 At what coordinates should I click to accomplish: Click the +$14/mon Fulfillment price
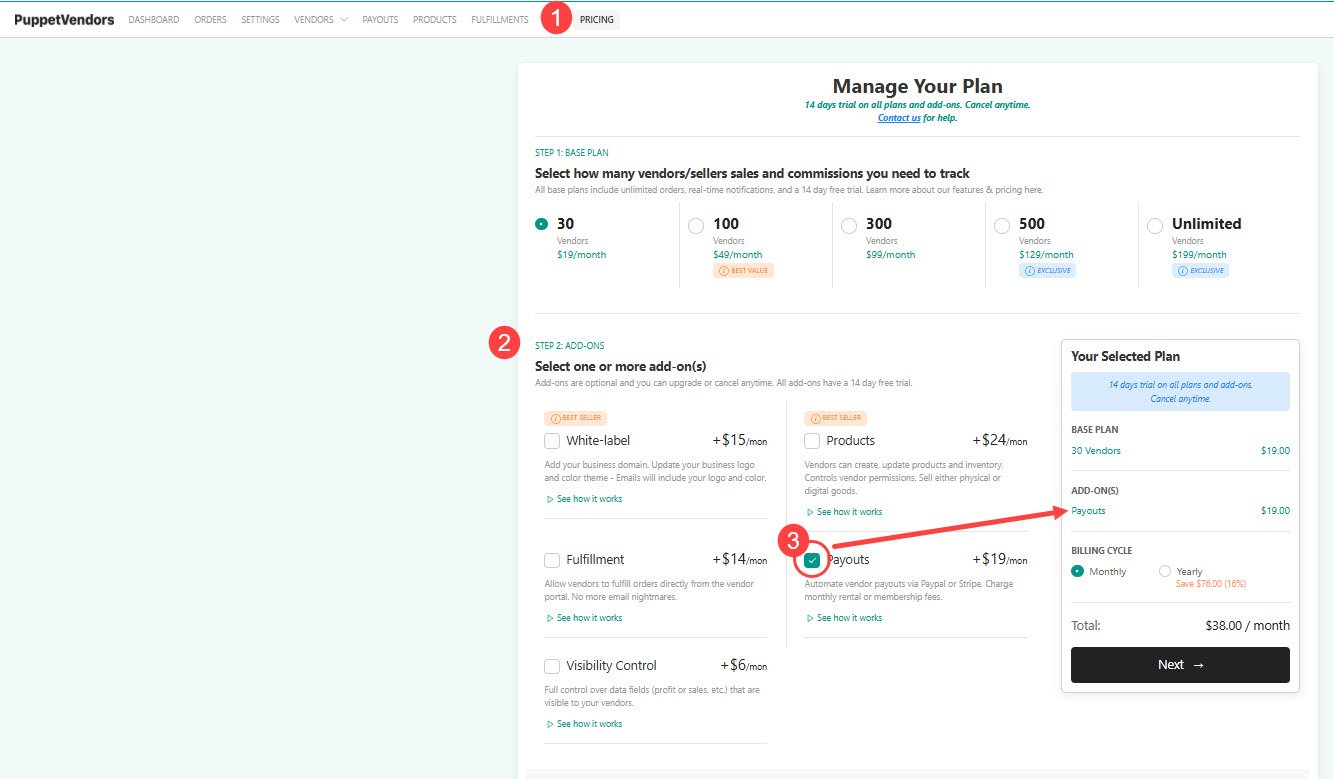pyautogui.click(x=740, y=560)
